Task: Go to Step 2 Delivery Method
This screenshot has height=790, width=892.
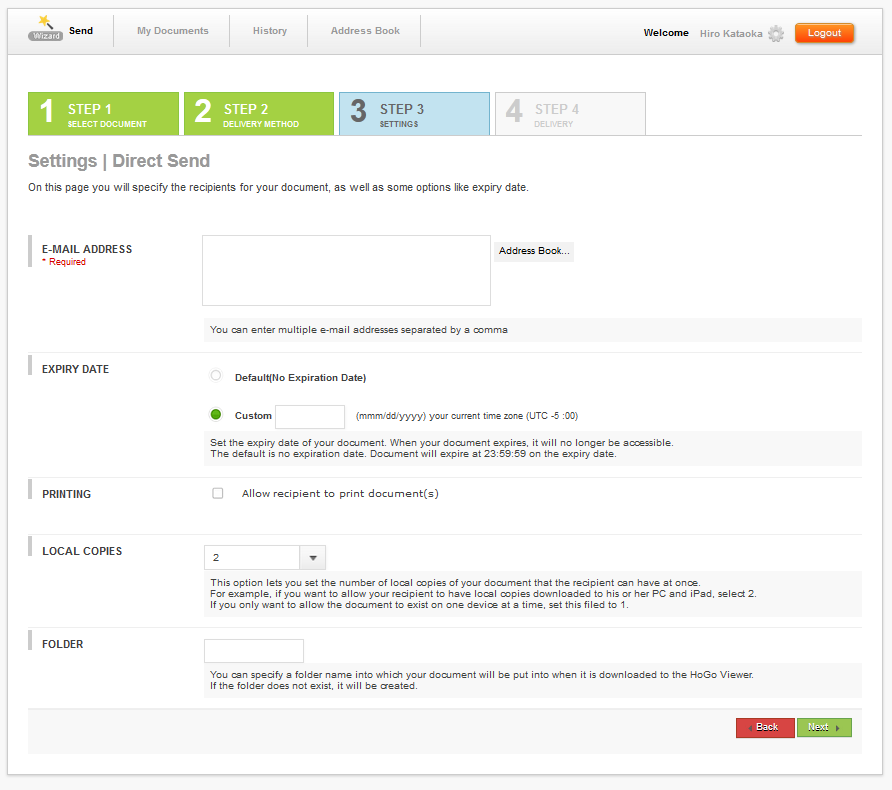Action: click(259, 114)
